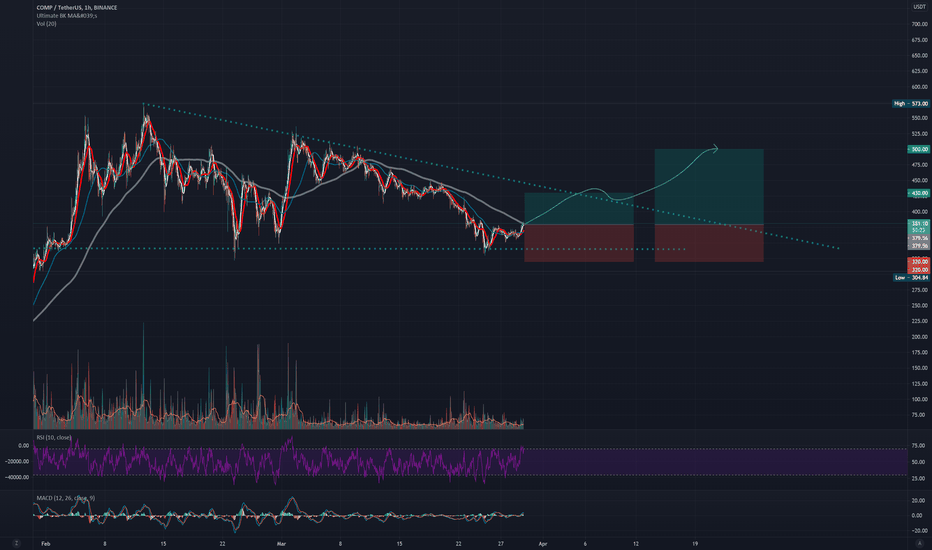Click the 200.00 level on price axis
The image size is (932, 550).
tap(920, 337)
